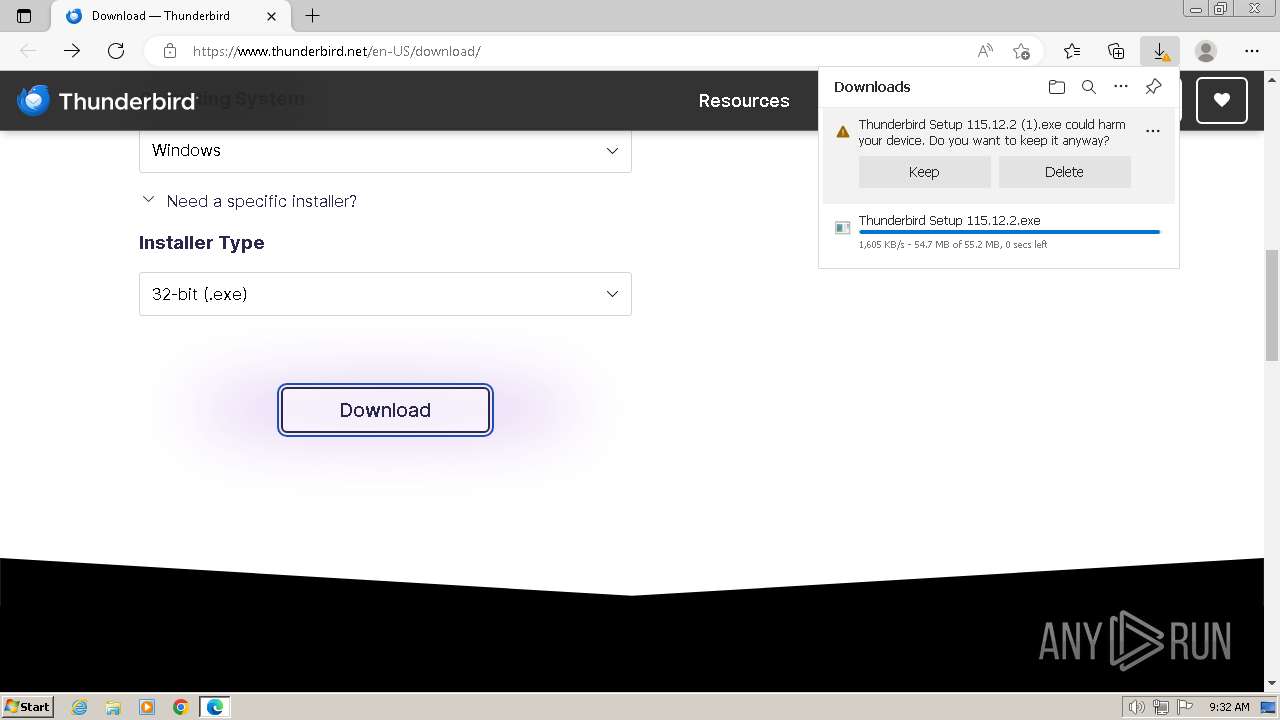Go forward in browser history

click(x=72, y=51)
